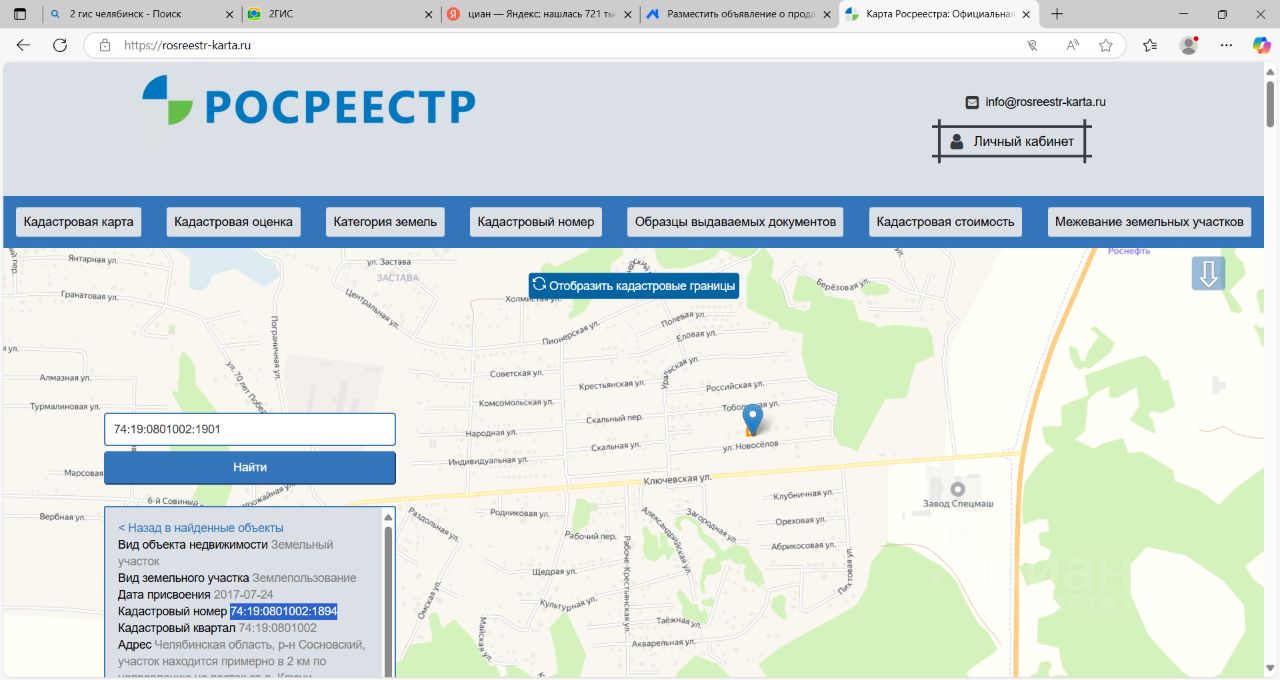Click the Найти search button

coord(250,467)
